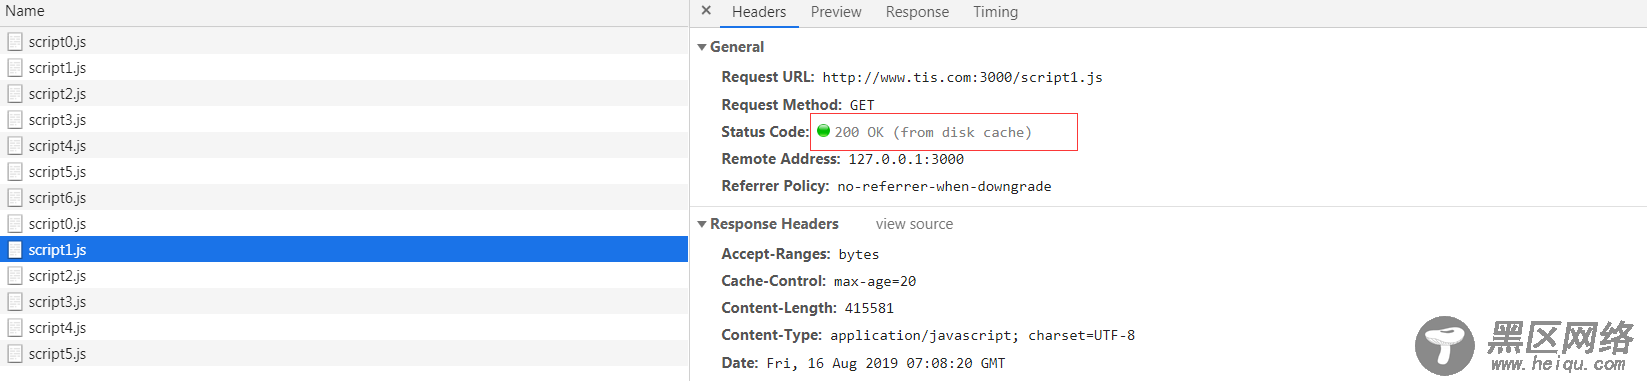Image resolution: width=1647 pixels, height=381 pixels.
Task: Click the file icon next to script6.js
Action: tap(15, 198)
